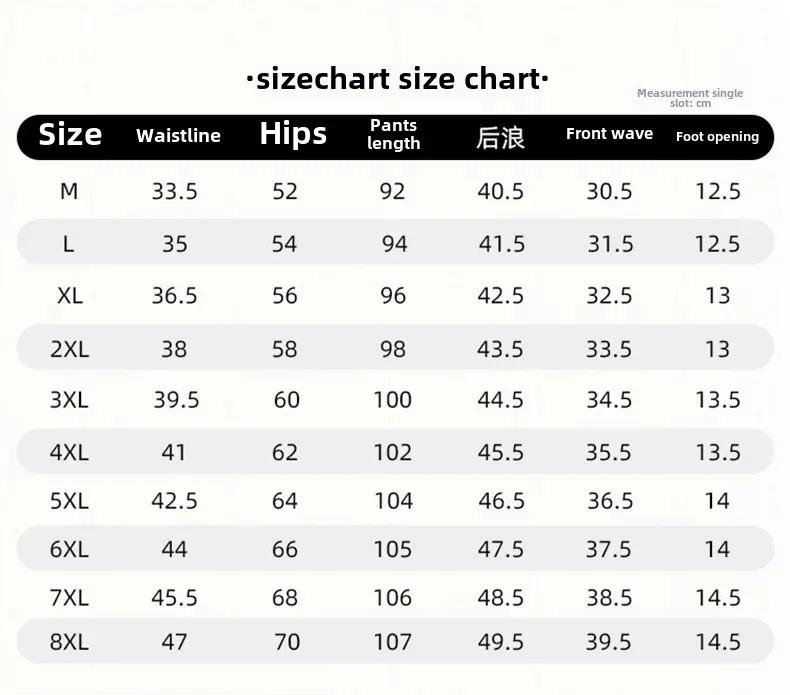Select the 8XL size row label
The height and width of the screenshot is (695, 790).
tap(69, 642)
